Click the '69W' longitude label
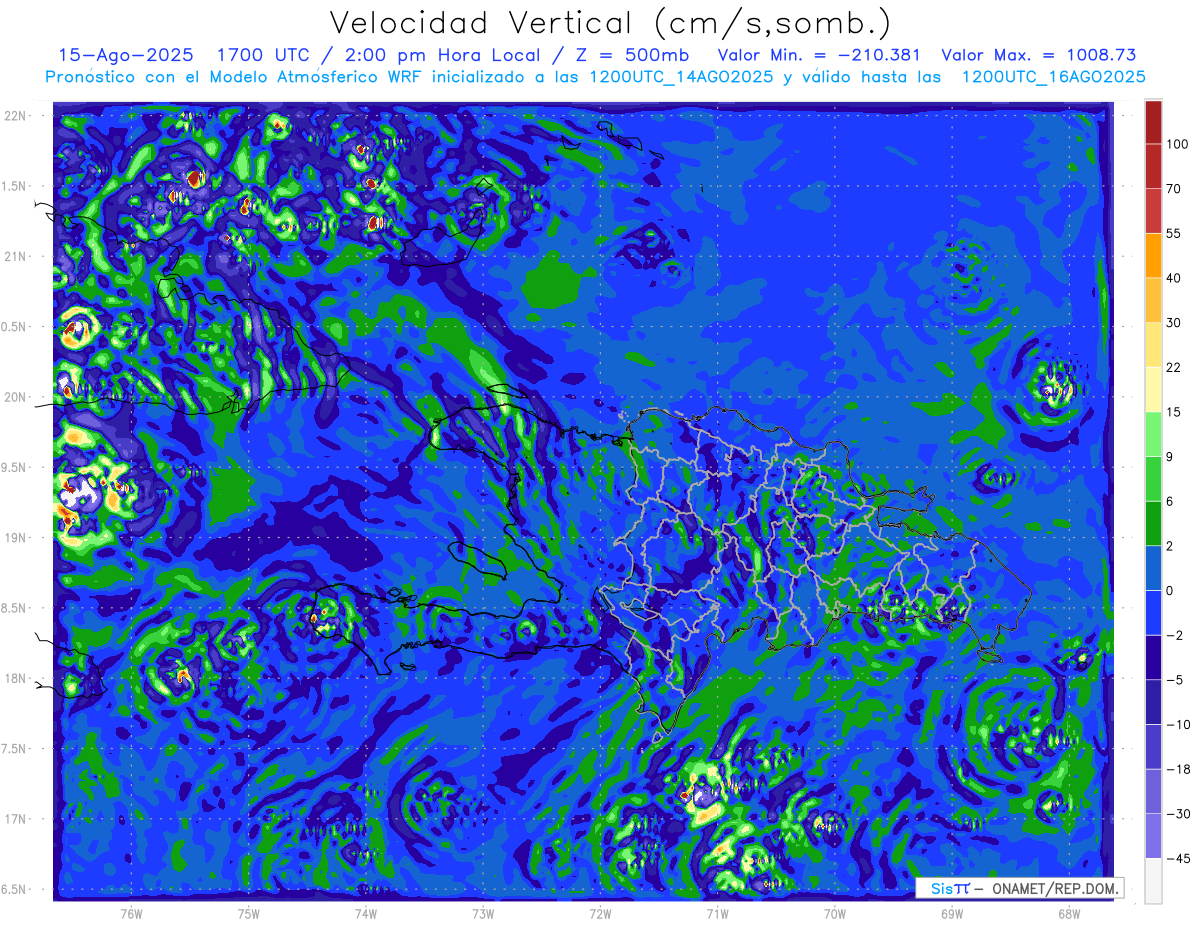Image resolution: width=1200 pixels, height=927 pixels. click(x=951, y=913)
